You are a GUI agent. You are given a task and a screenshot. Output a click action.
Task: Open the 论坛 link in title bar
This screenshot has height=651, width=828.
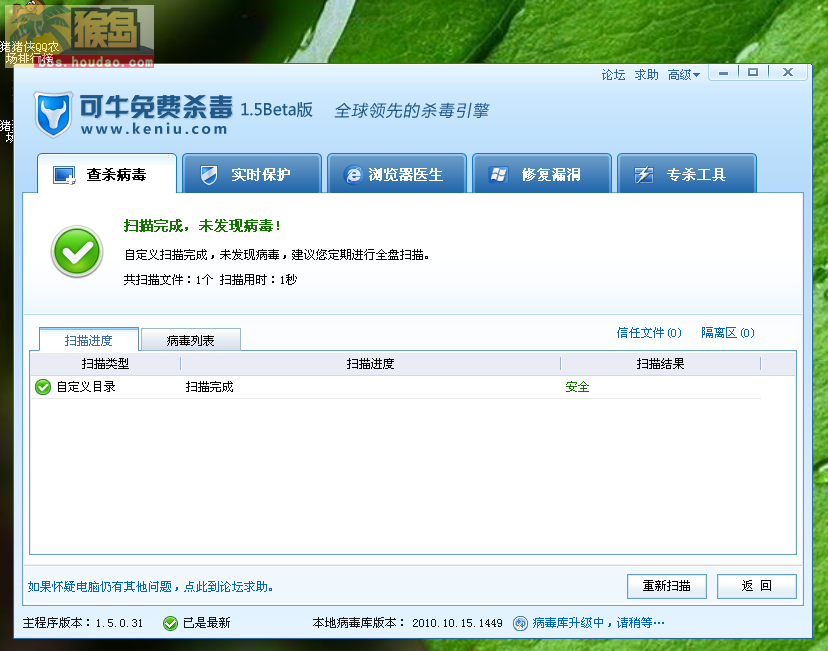(613, 75)
